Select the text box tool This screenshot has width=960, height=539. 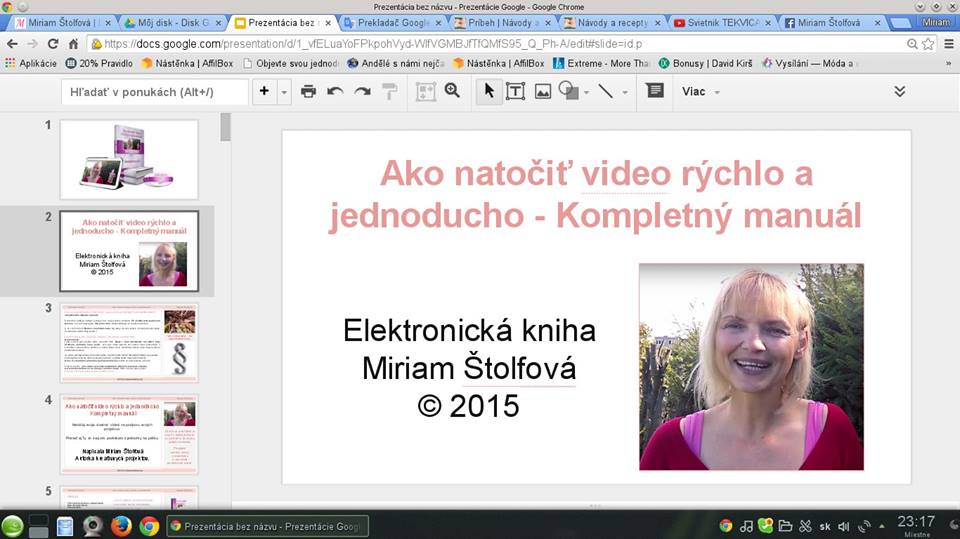pos(516,91)
